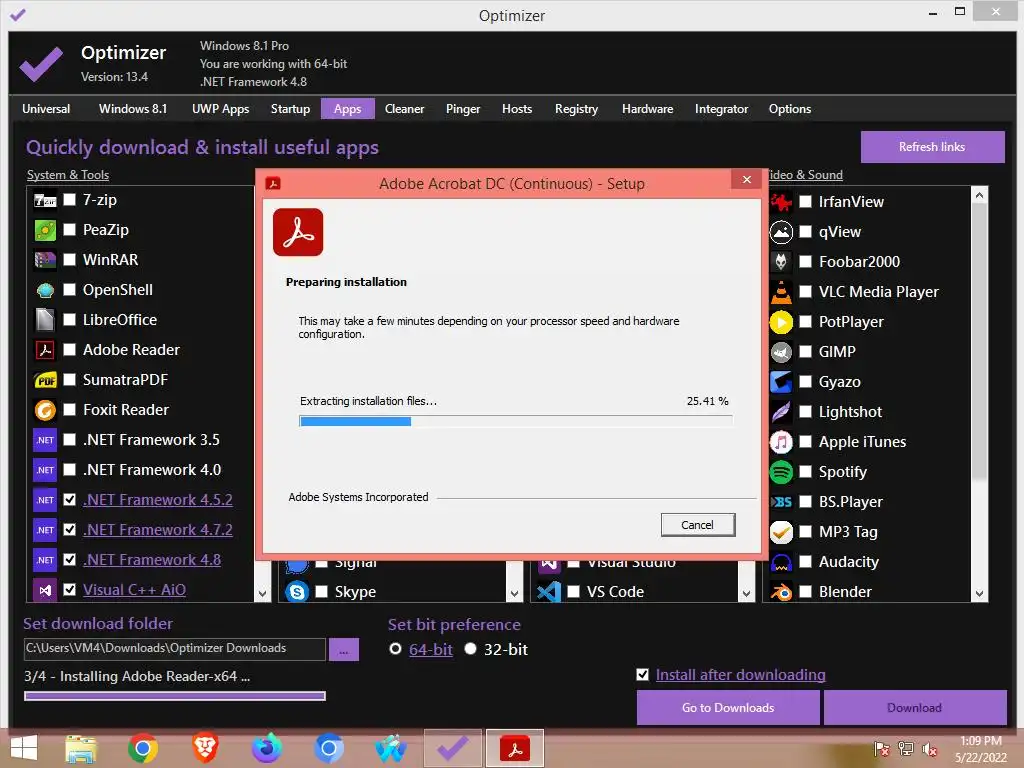1024x768 pixels.
Task: Click the Go to Downloads button
Action: (x=728, y=708)
